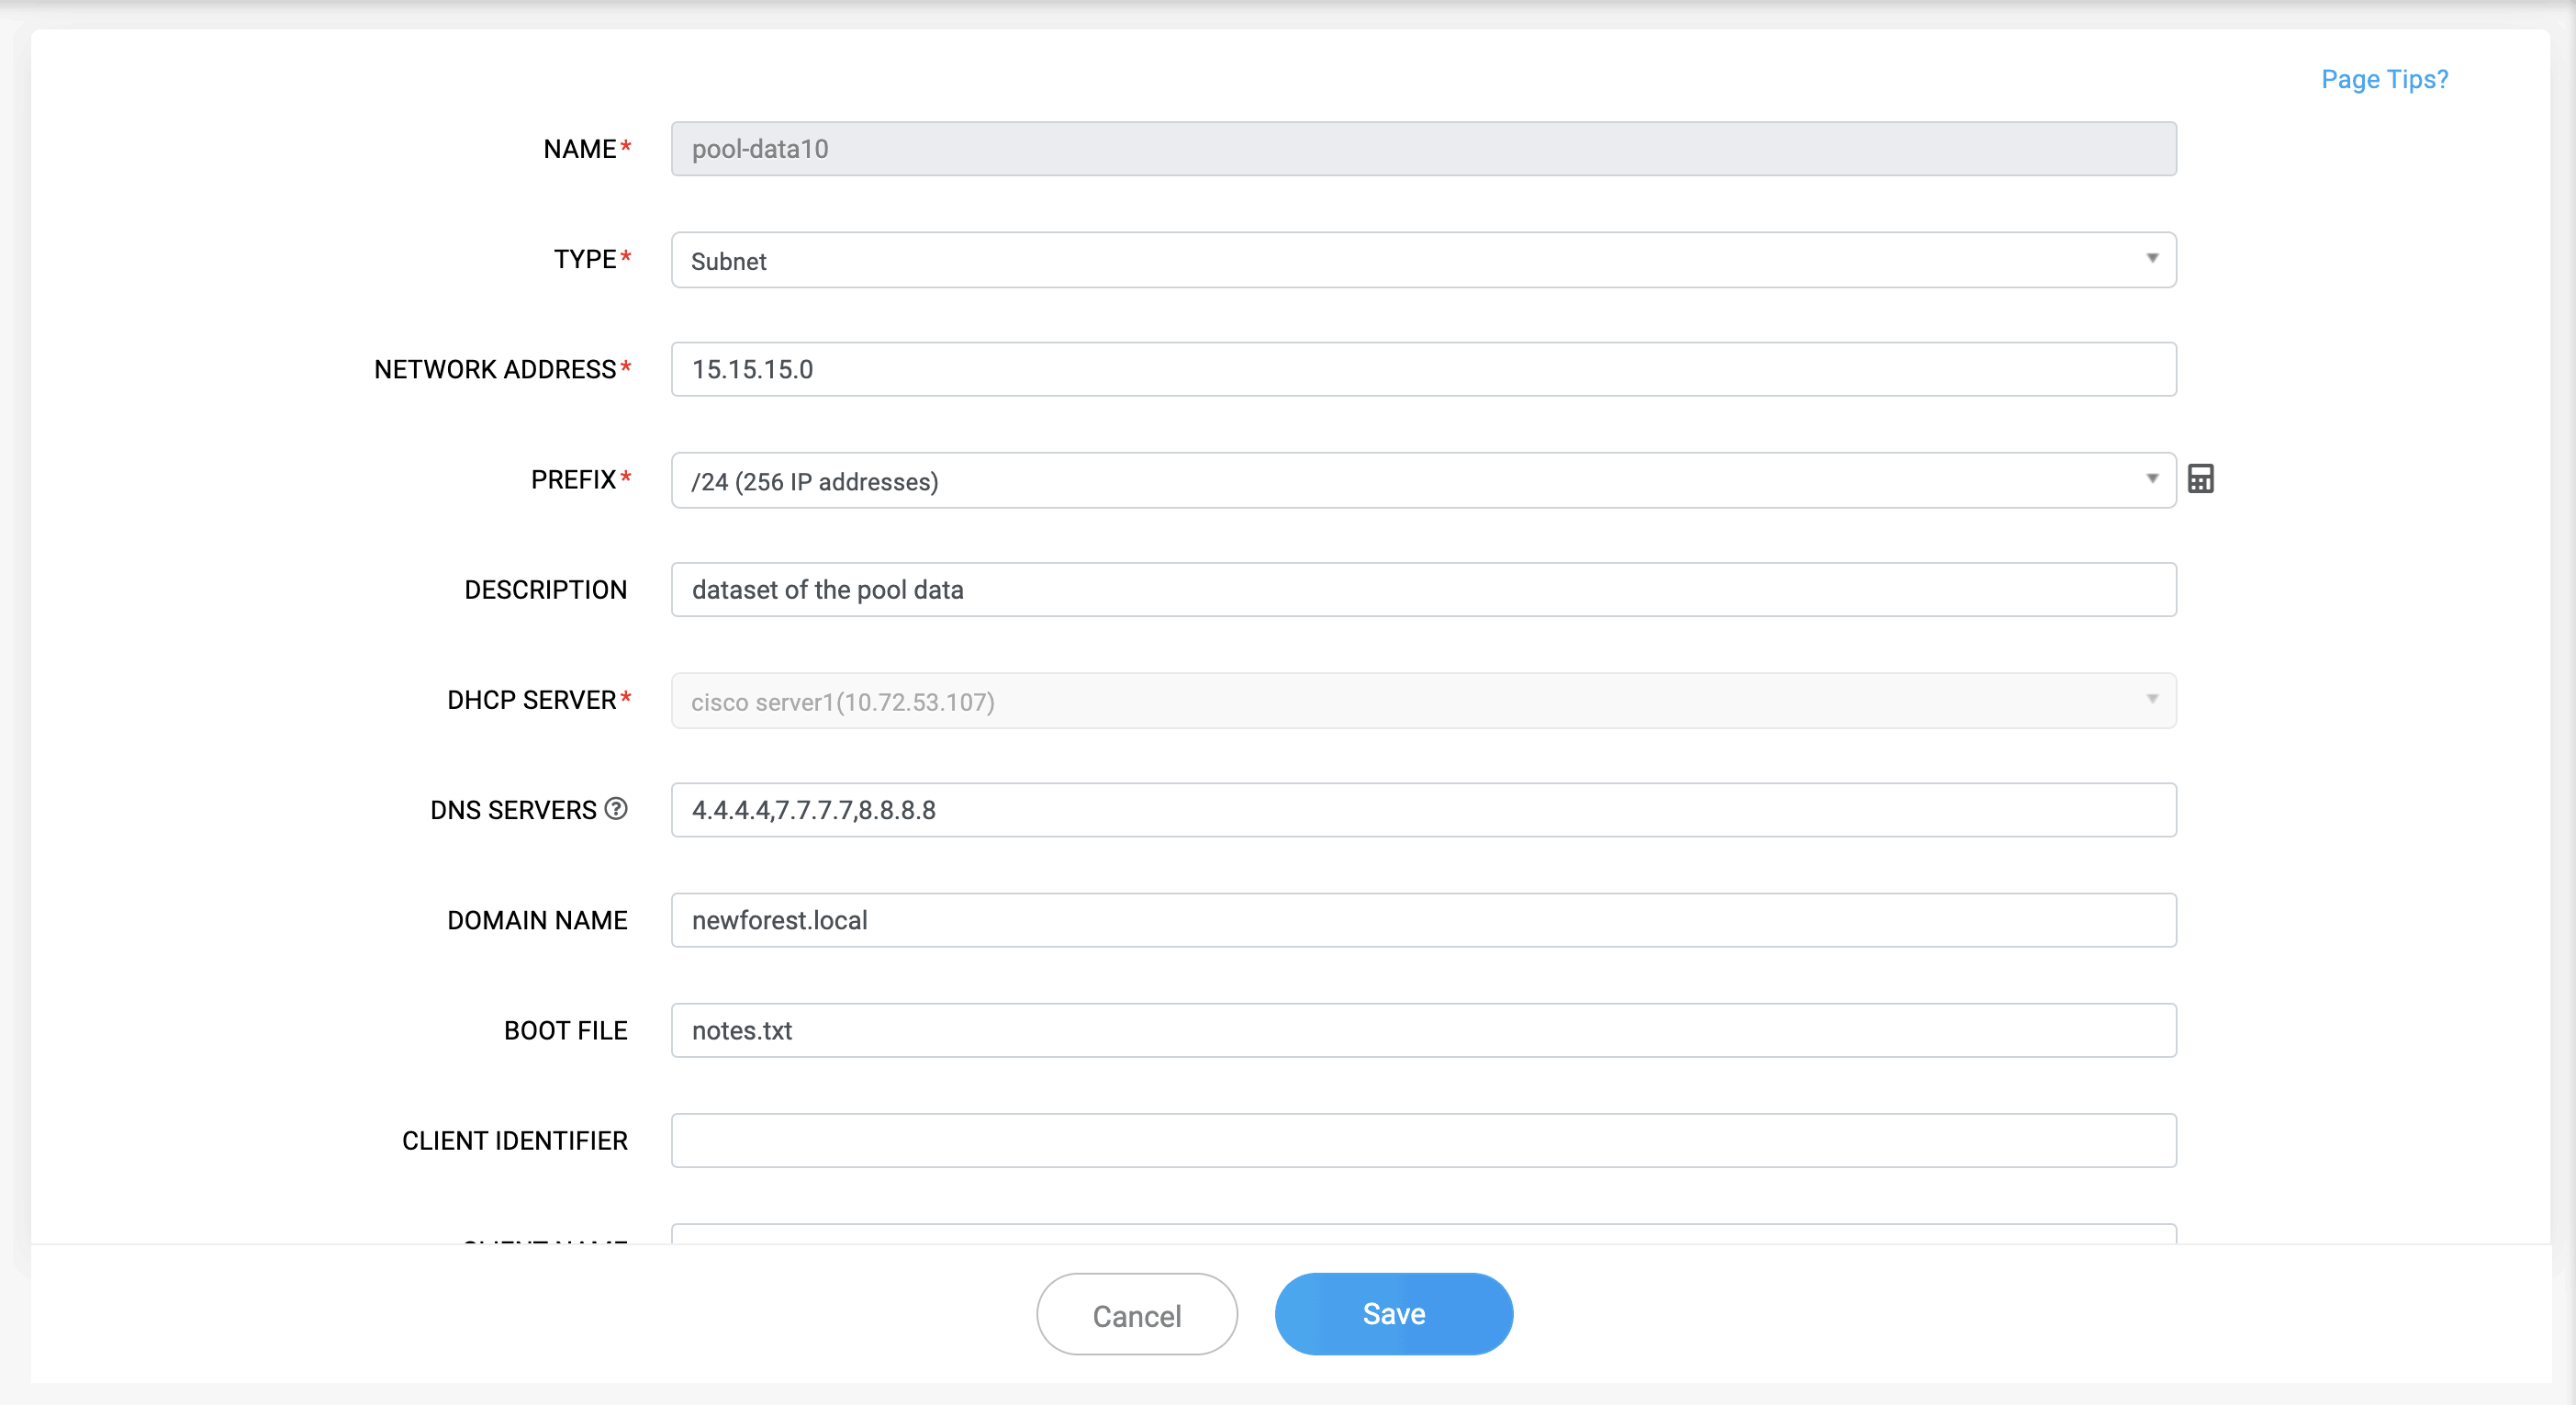This screenshot has width=2576, height=1405.
Task: Click the Type dropdown arrow
Action: (2152, 259)
